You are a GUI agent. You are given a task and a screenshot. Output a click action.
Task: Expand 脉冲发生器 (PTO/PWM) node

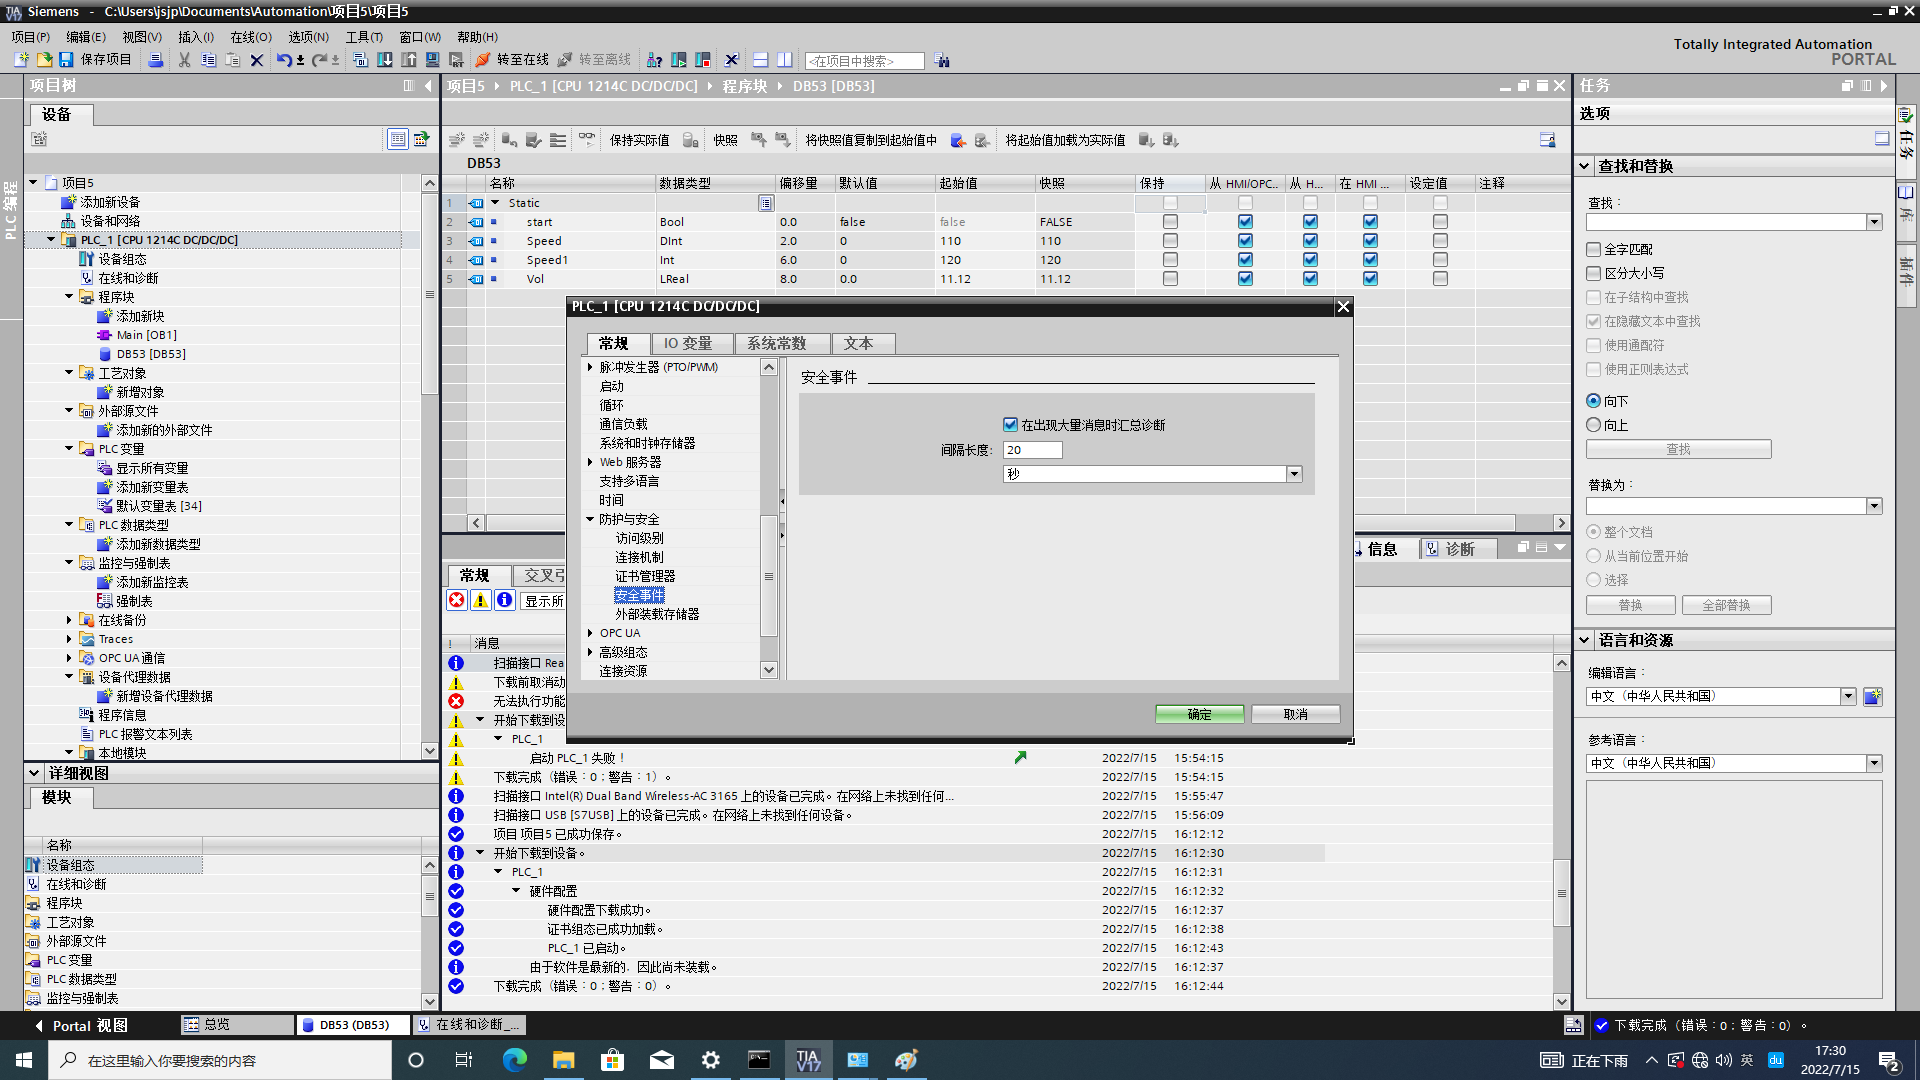[x=590, y=367]
